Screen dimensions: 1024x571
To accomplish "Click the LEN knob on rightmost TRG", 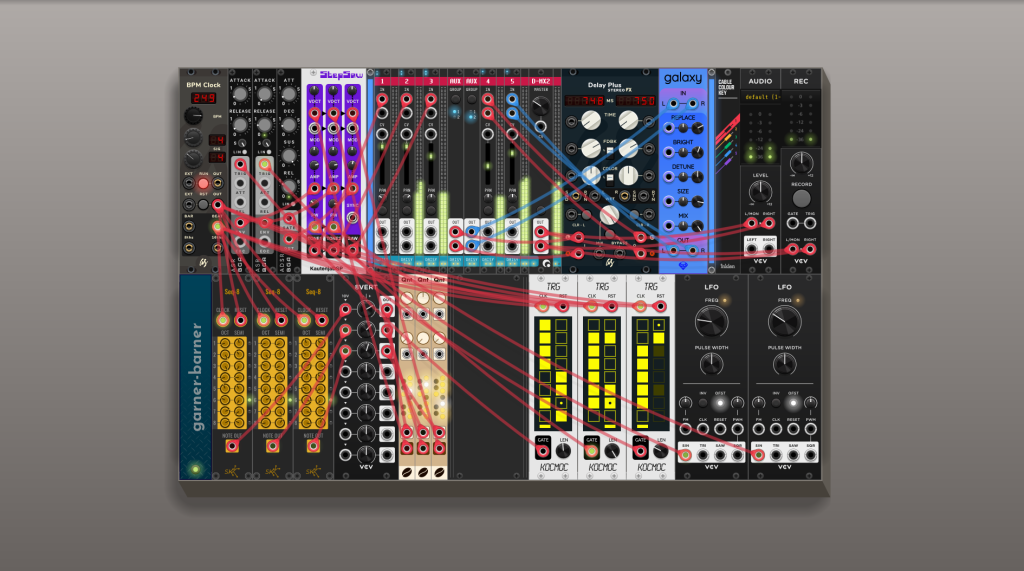I will pos(661,451).
